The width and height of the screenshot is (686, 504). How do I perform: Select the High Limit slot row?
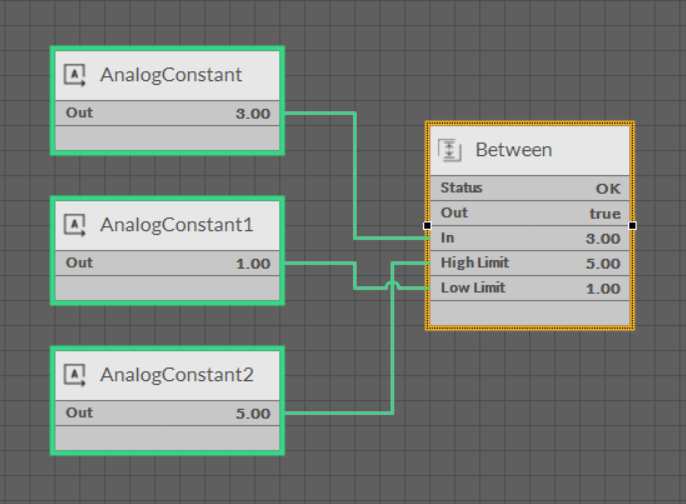click(530, 263)
